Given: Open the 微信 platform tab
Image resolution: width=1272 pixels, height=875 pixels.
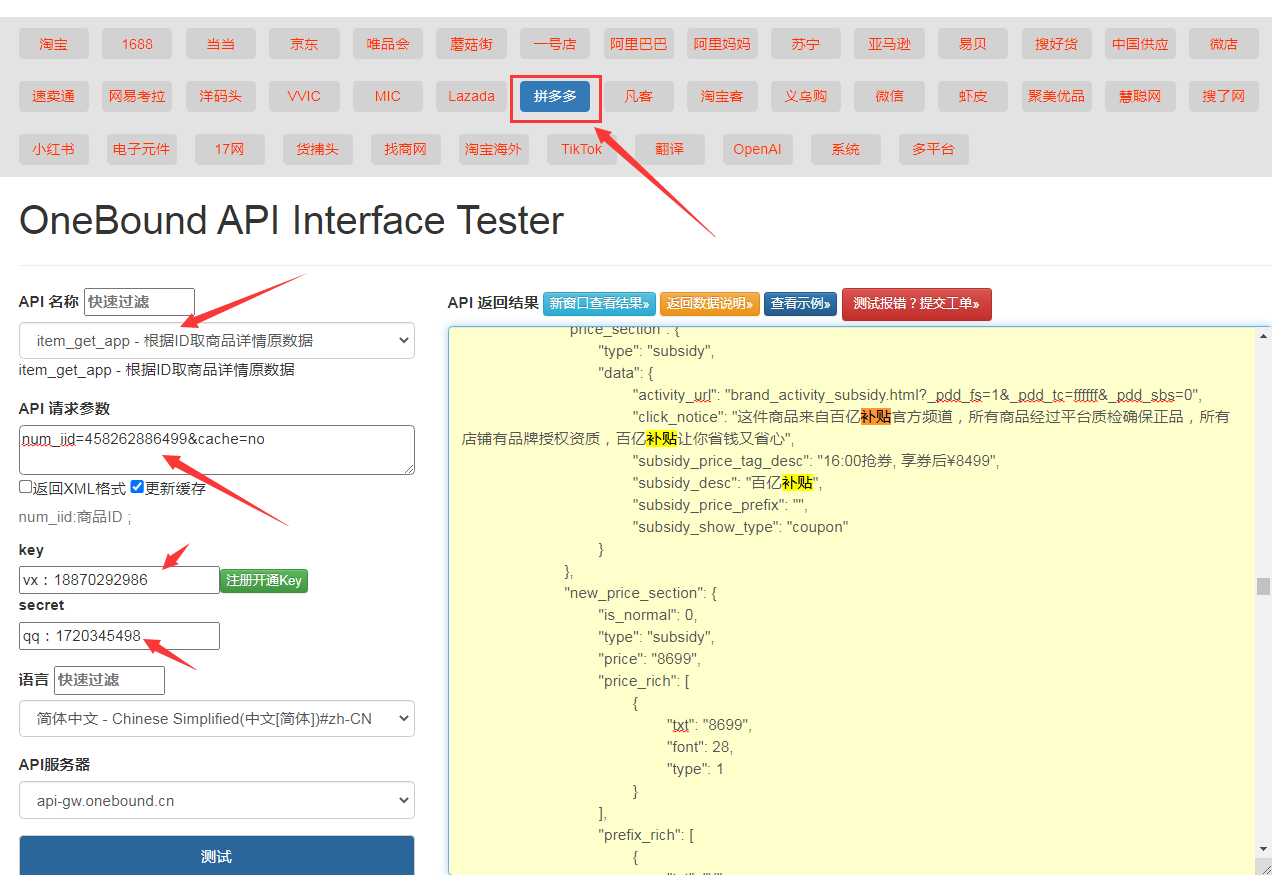Looking at the screenshot, I should 889,96.
